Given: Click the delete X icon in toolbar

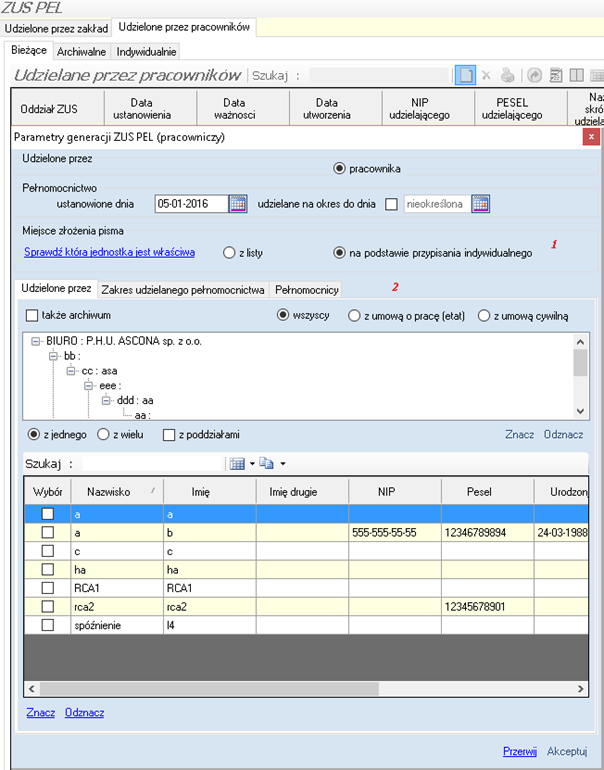Looking at the screenshot, I should pos(486,75).
